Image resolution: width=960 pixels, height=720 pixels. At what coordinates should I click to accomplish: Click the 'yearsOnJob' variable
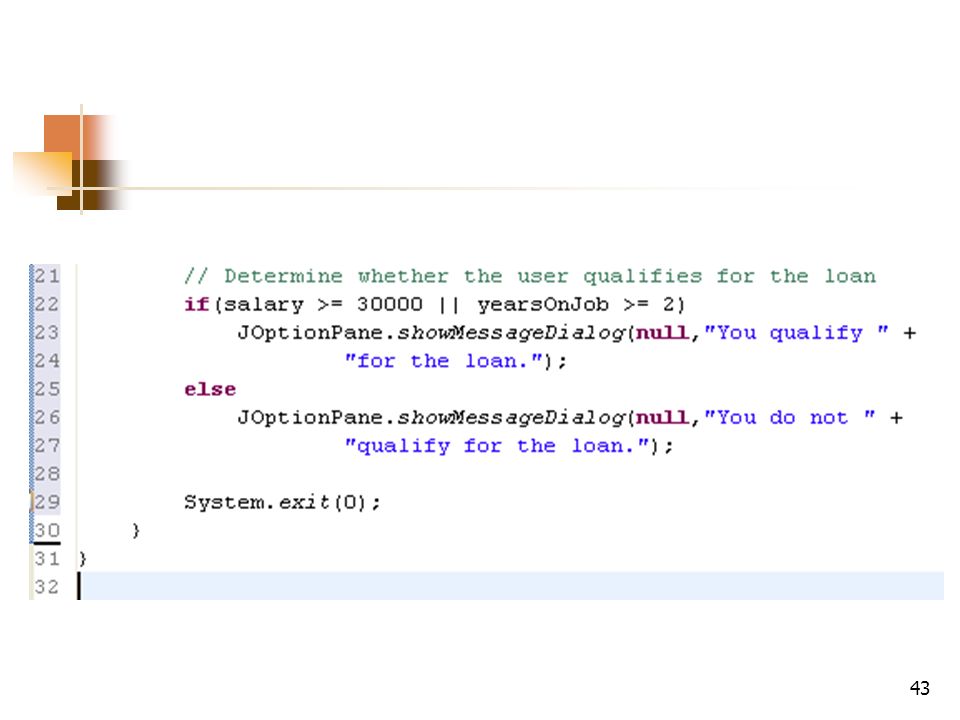(543, 304)
